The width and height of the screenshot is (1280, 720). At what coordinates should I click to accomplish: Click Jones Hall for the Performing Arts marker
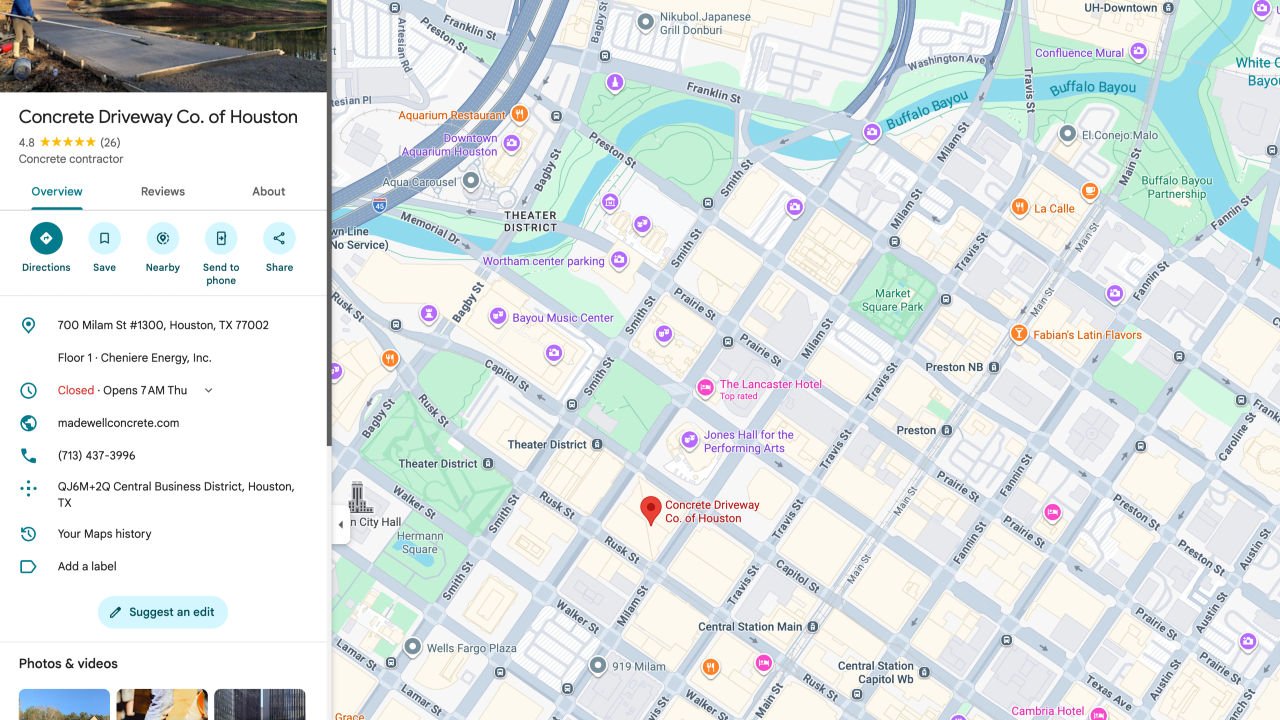pyautogui.click(x=689, y=439)
